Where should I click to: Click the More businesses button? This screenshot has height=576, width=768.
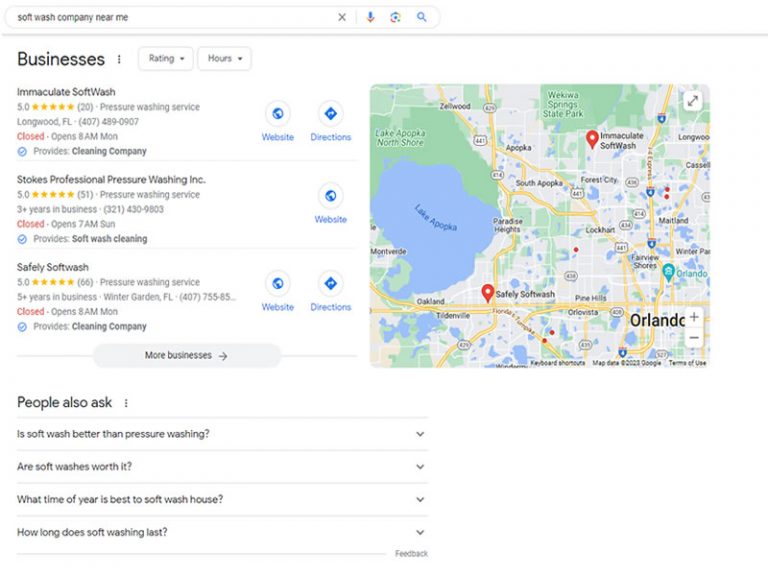click(187, 356)
